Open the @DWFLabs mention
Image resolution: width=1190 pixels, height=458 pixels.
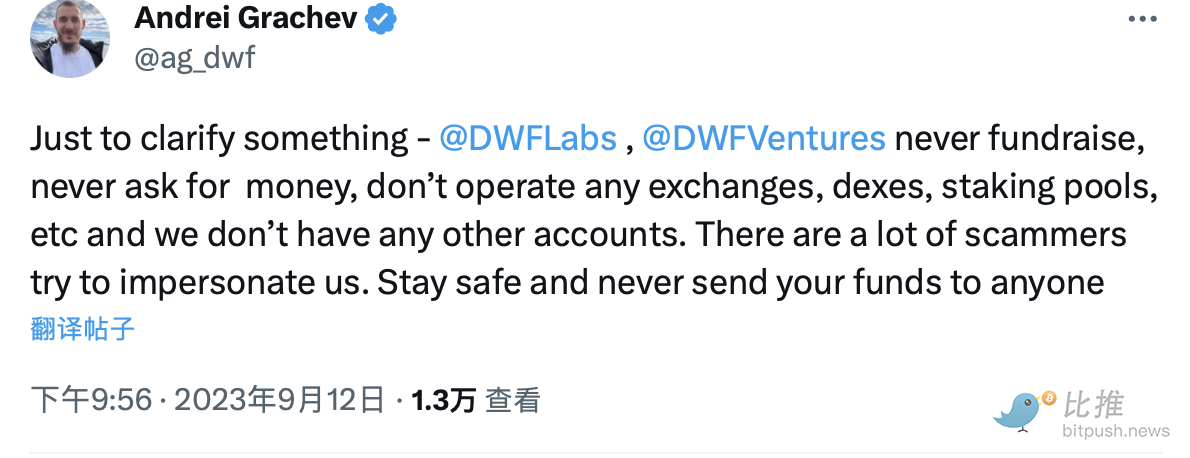[x=528, y=138]
